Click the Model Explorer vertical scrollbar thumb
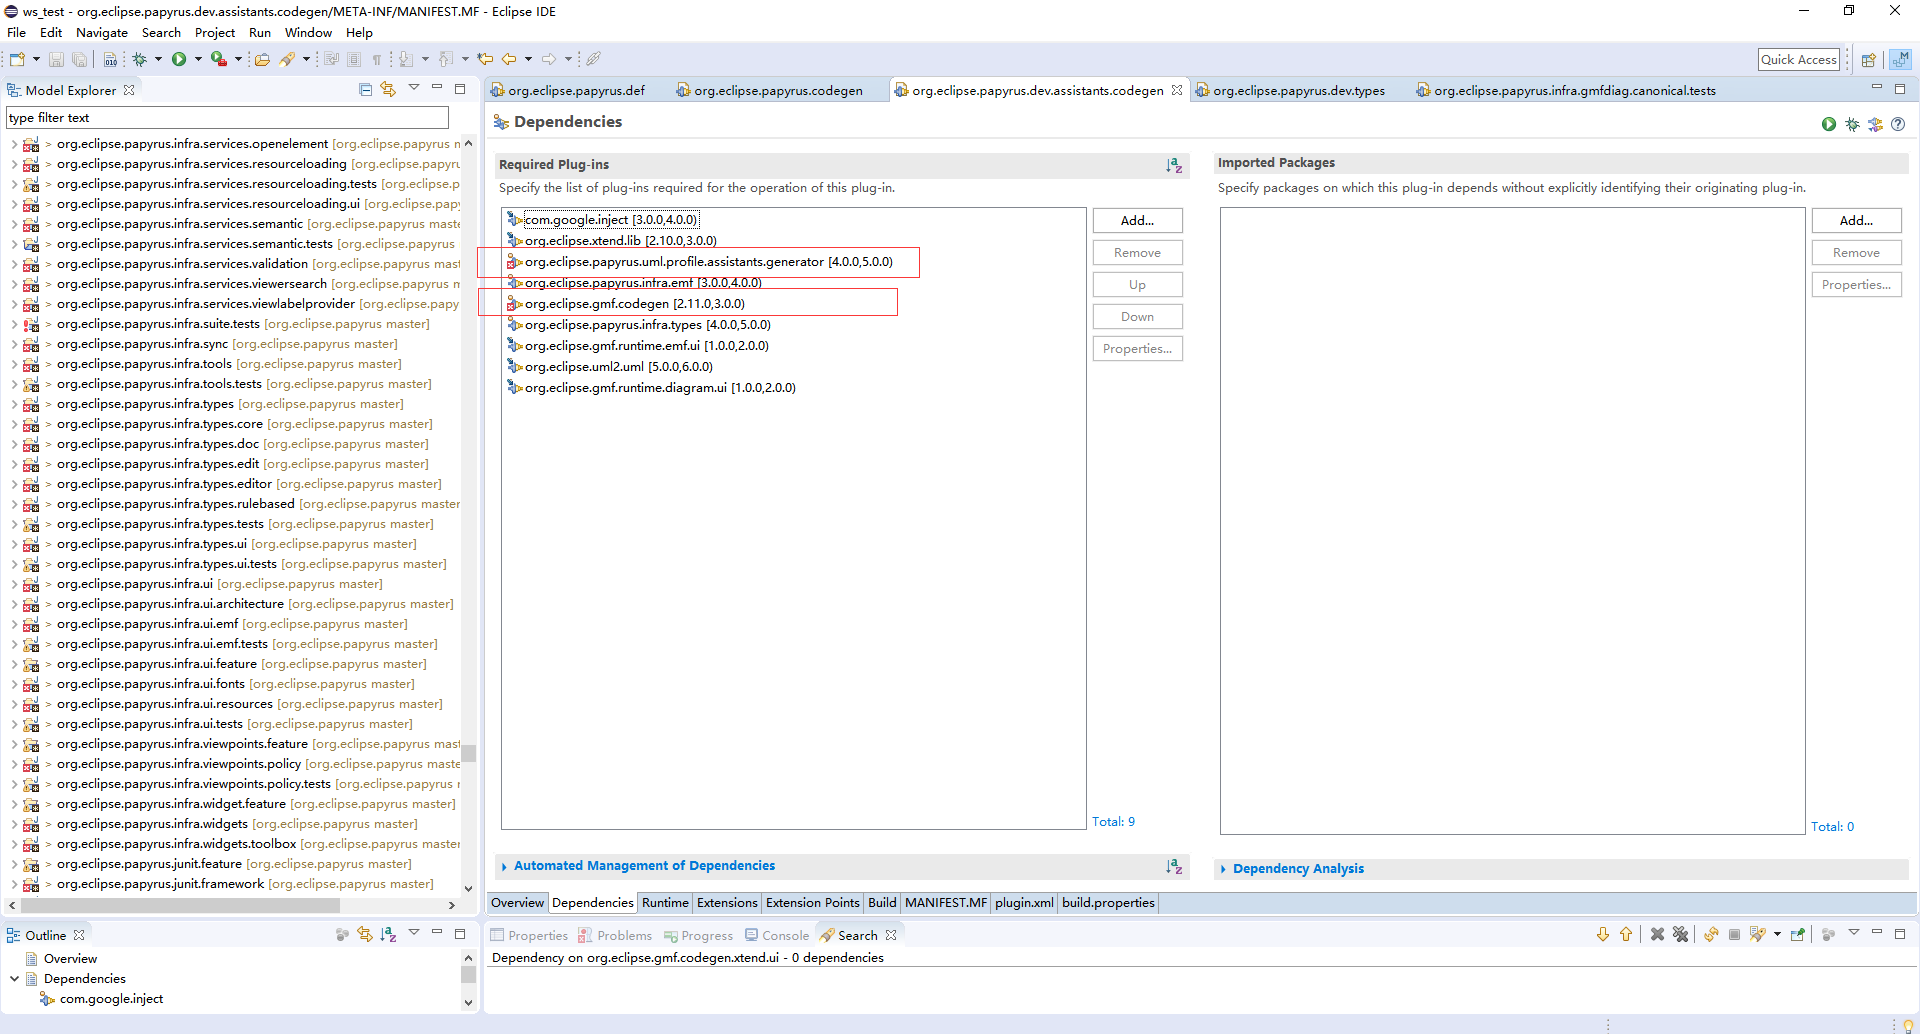1920x1034 pixels. point(468,753)
